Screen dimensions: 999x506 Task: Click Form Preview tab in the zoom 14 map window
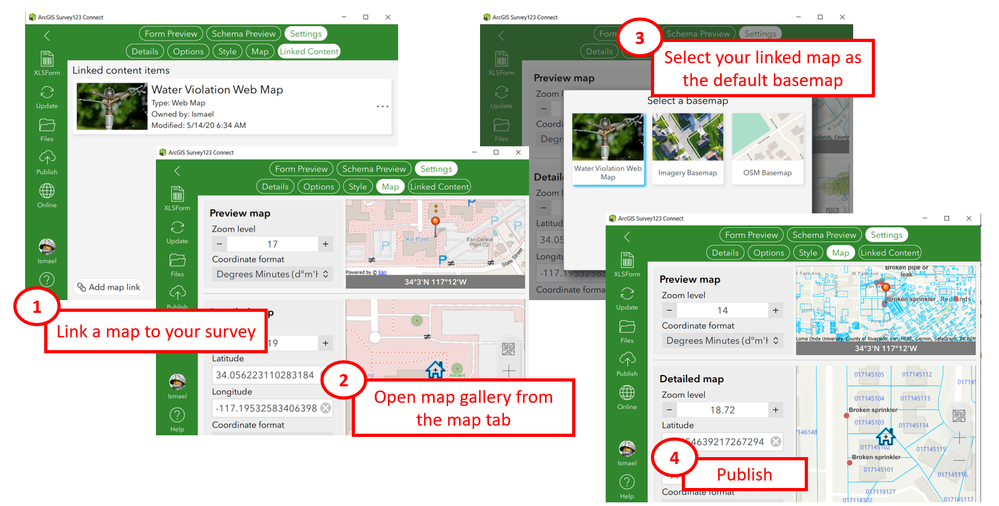pos(751,235)
